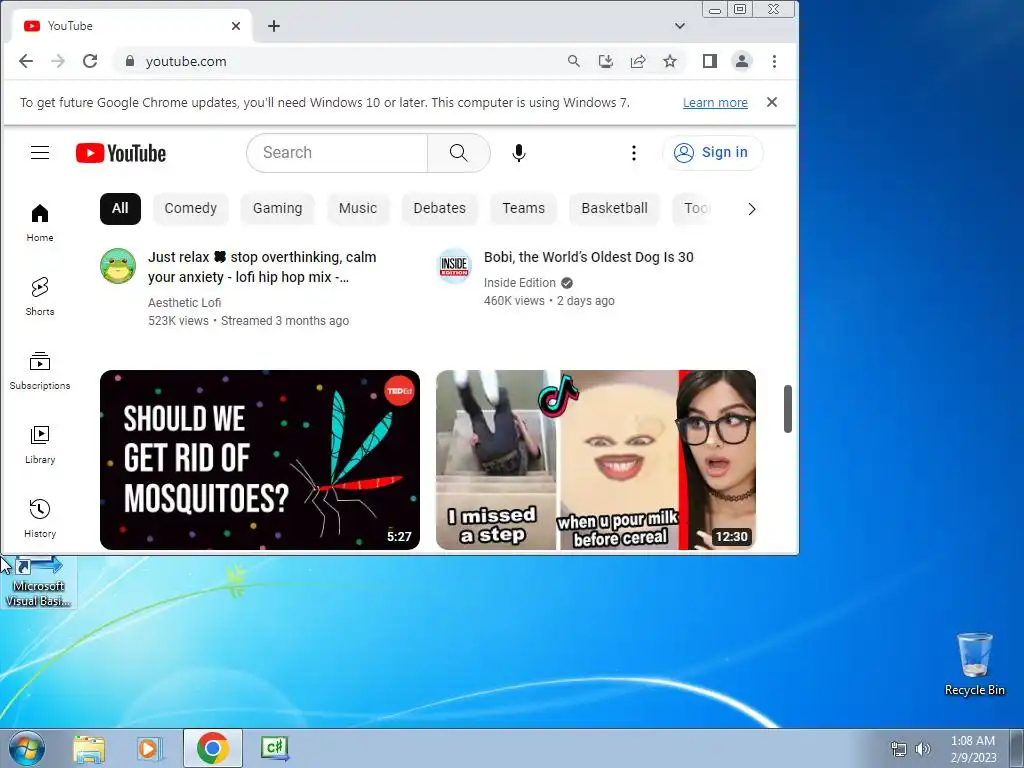Select the Debates filter chip
1024x768 pixels.
point(440,208)
